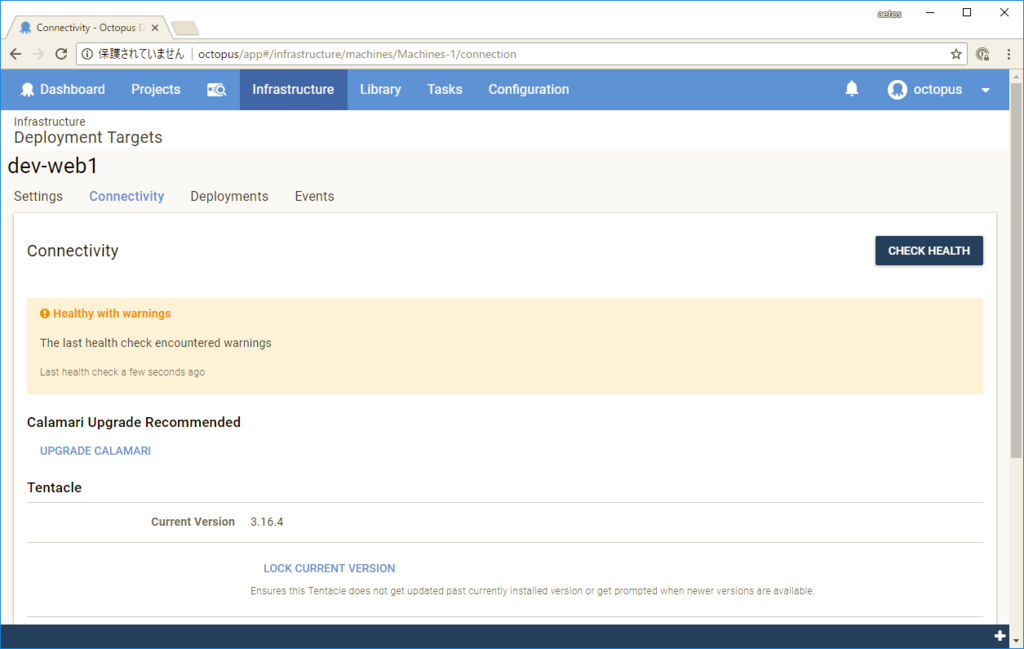
Task: Select the Infrastructure menu
Action: click(293, 89)
